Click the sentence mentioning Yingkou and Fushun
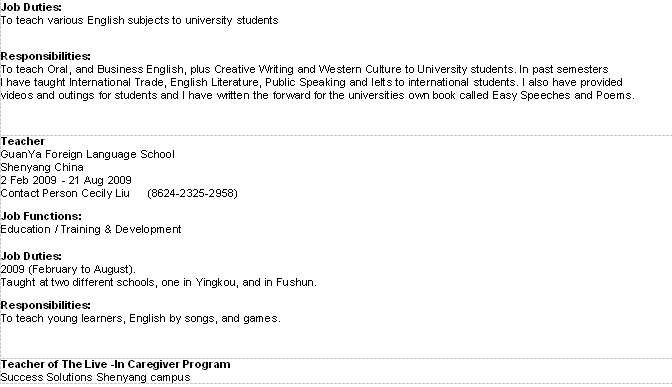The image size is (672, 387). pos(159,282)
